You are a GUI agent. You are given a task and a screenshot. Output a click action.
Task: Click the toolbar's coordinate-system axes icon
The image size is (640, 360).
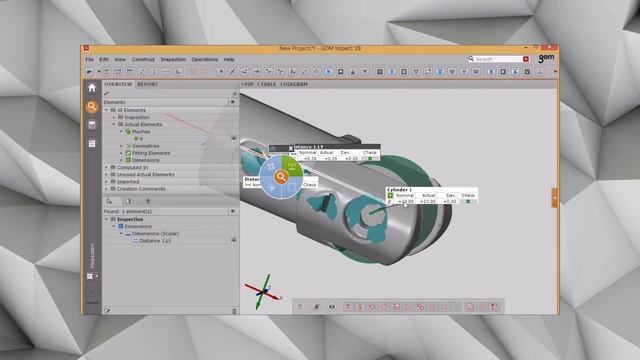[x=540, y=72]
